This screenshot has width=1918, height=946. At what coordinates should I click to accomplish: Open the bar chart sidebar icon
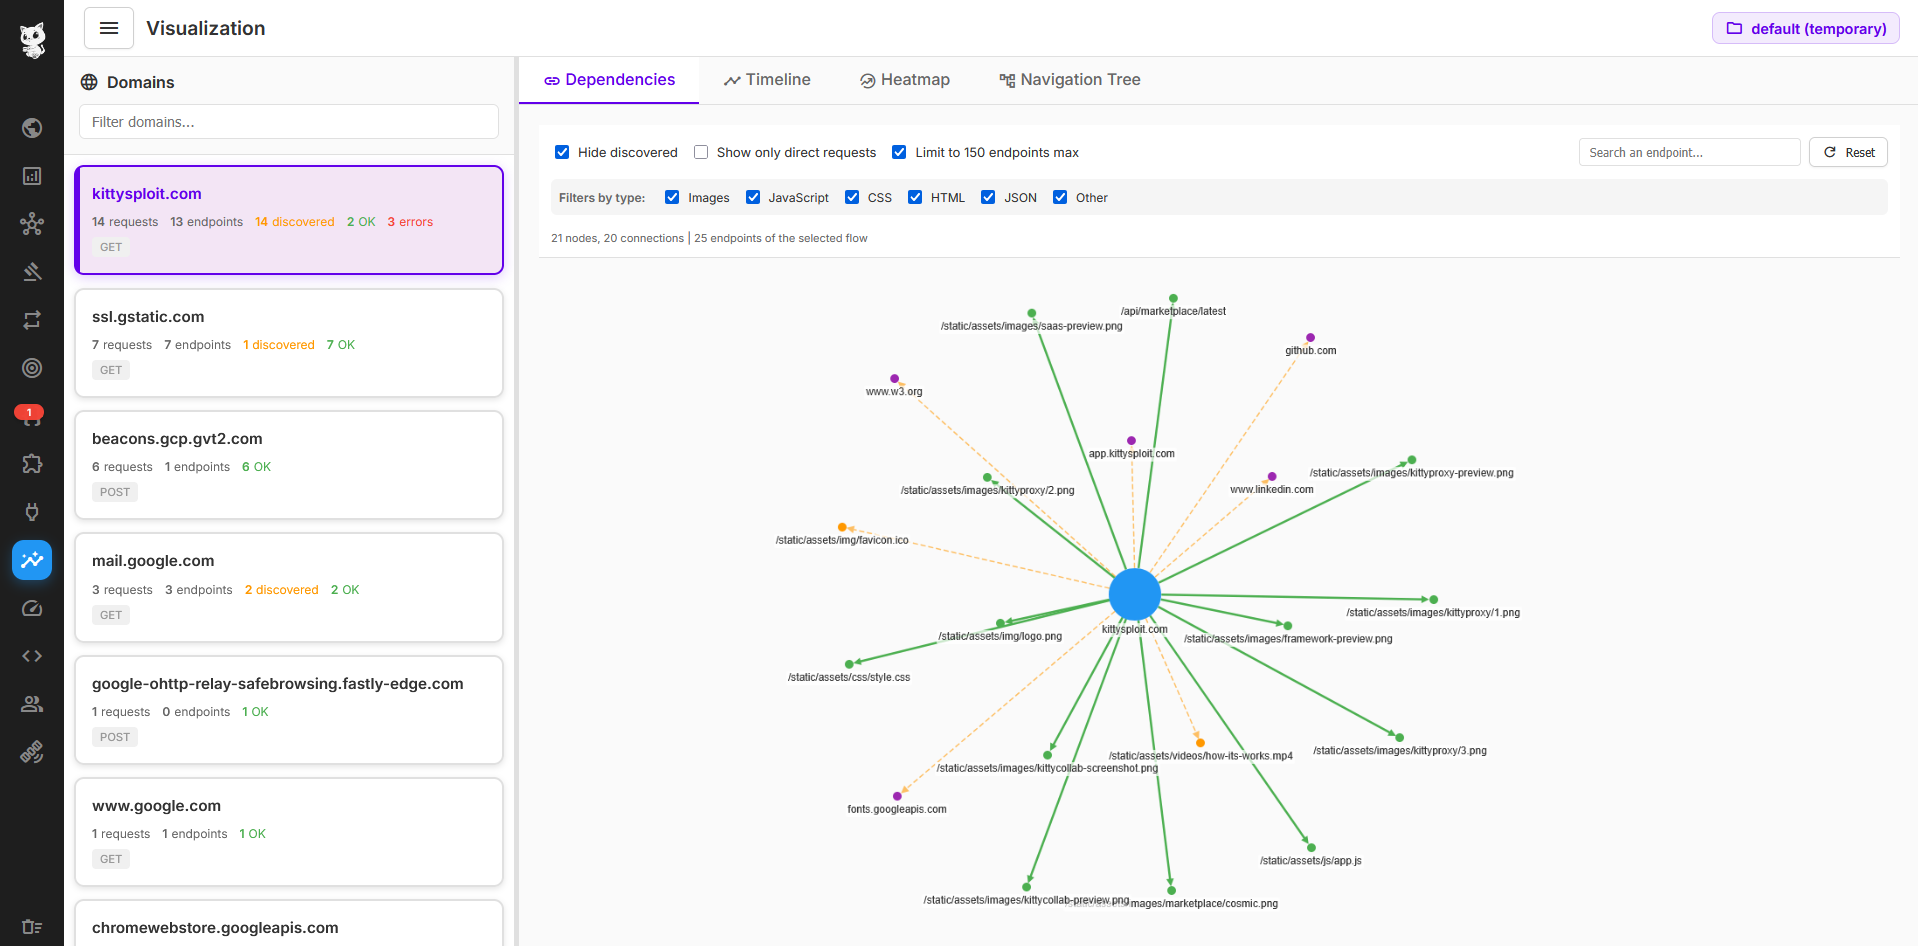pyautogui.click(x=32, y=176)
